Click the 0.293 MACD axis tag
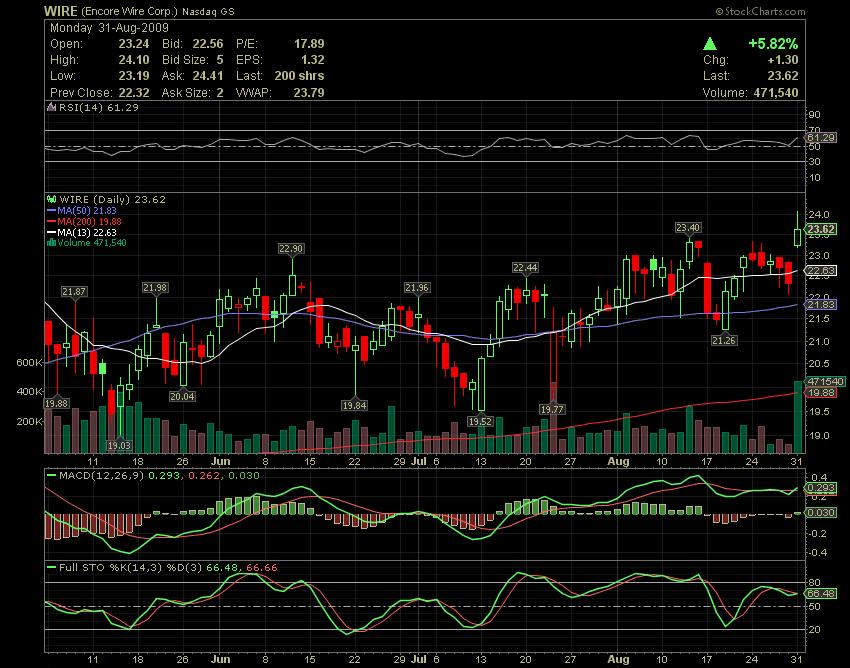 [821, 488]
